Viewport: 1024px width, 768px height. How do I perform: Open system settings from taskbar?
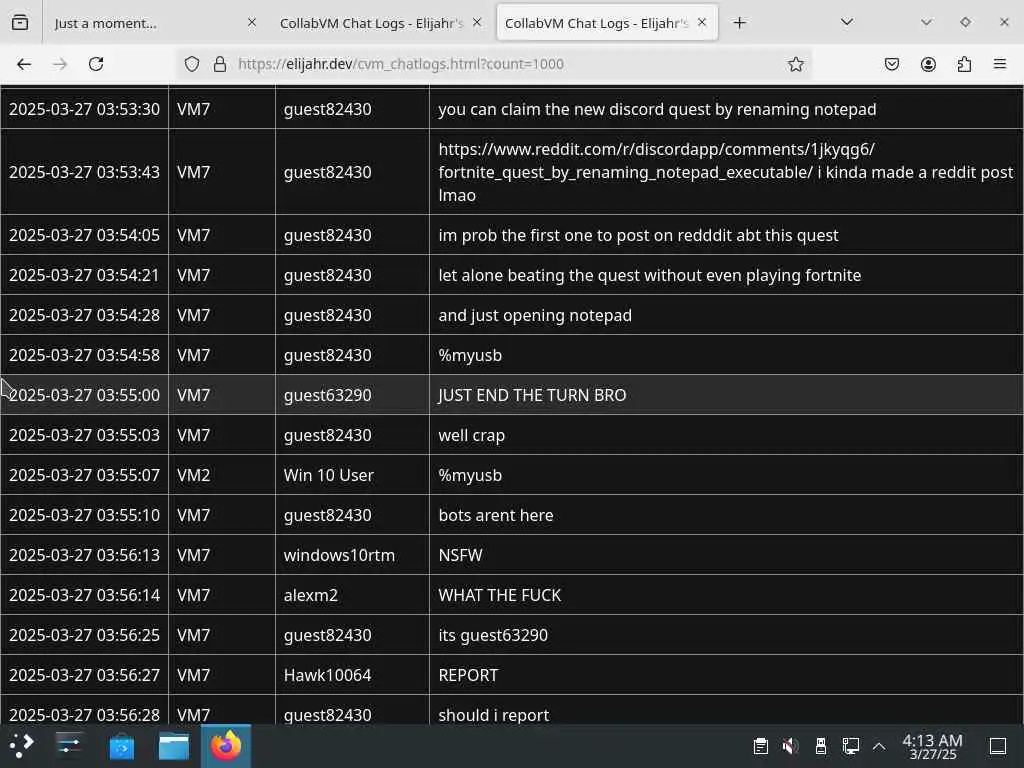69,746
